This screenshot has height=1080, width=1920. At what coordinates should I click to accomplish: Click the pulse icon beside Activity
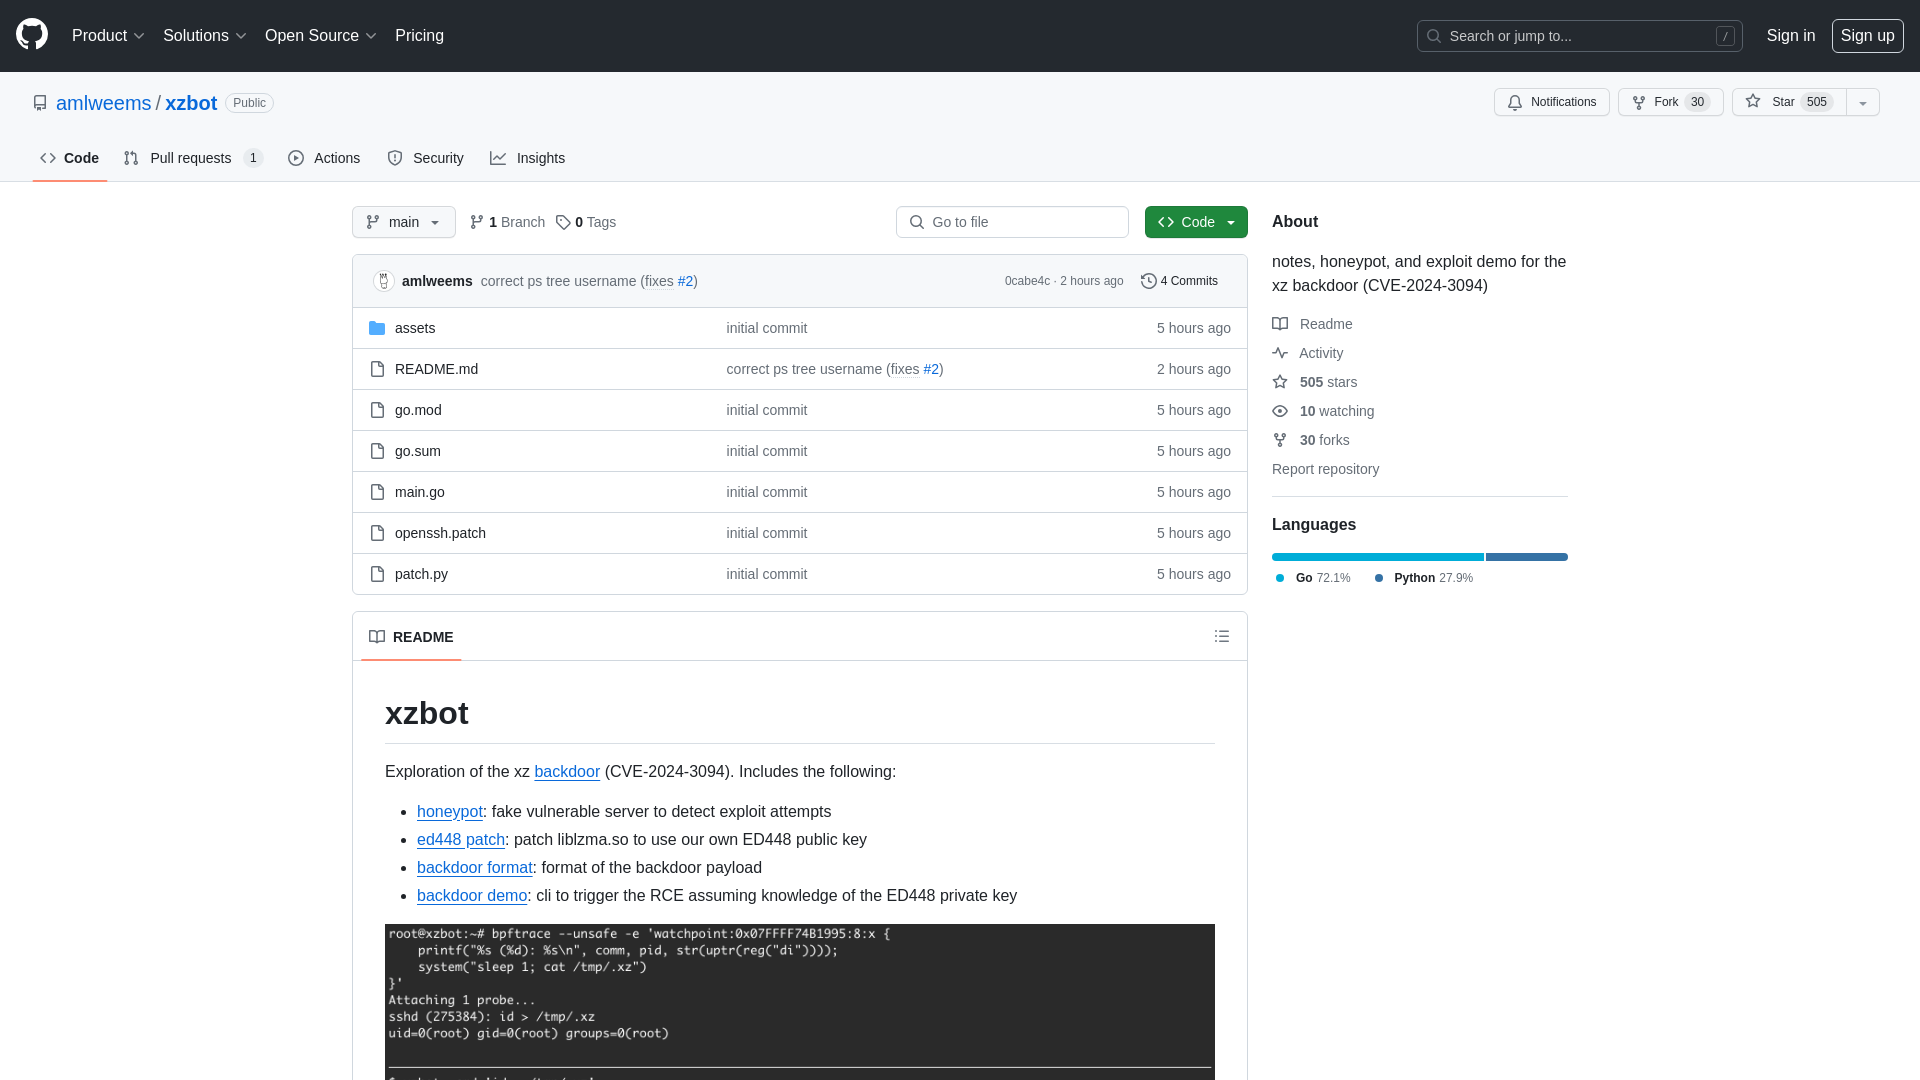click(1280, 353)
